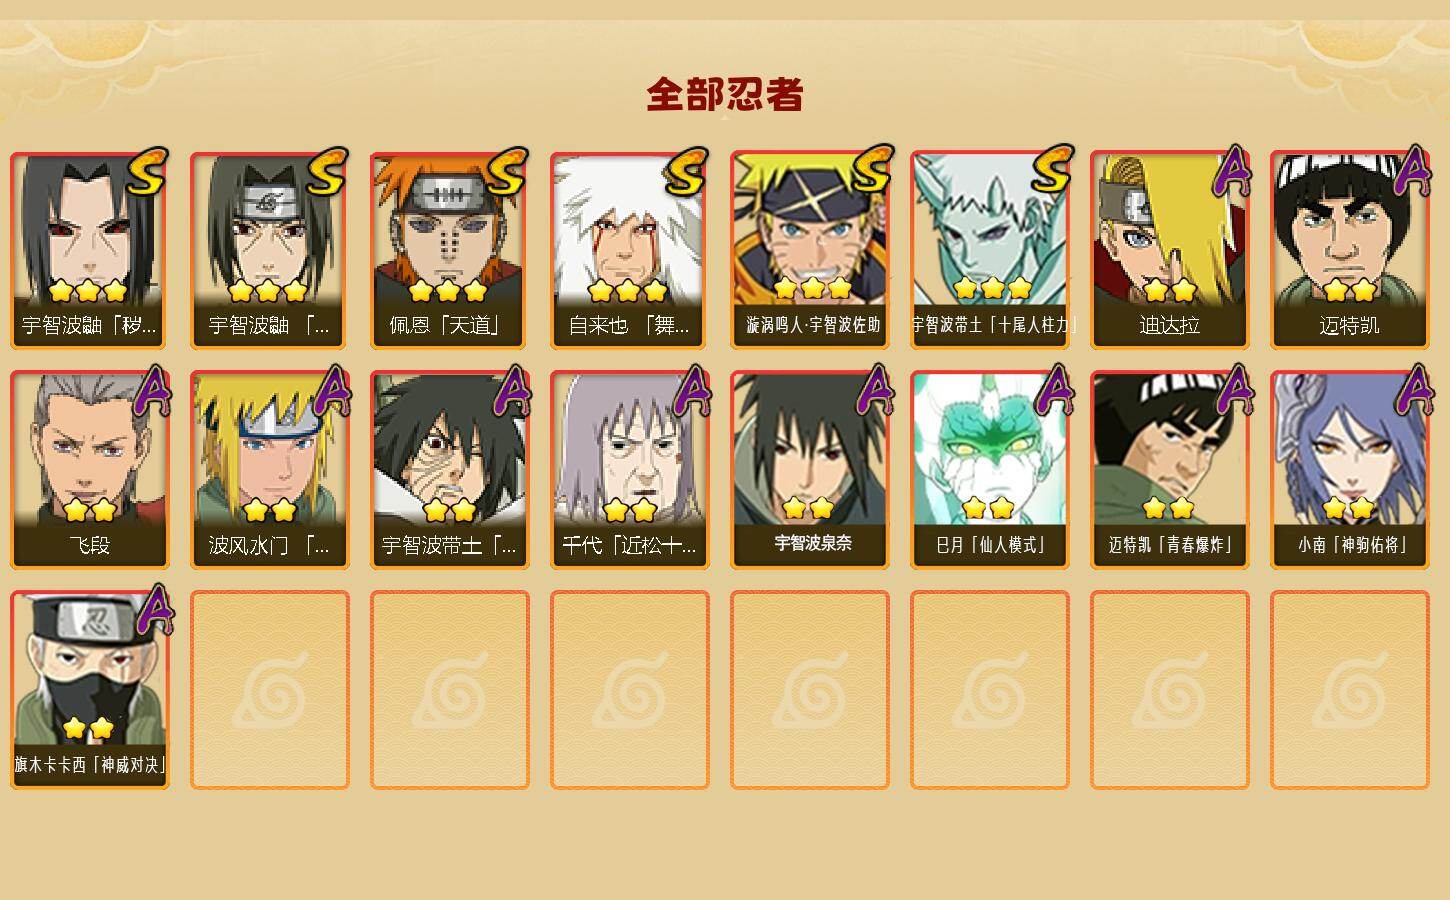Choose the 旗木卡卡西「神威对决」card
This screenshot has height=900, width=1450.
click(x=89, y=690)
